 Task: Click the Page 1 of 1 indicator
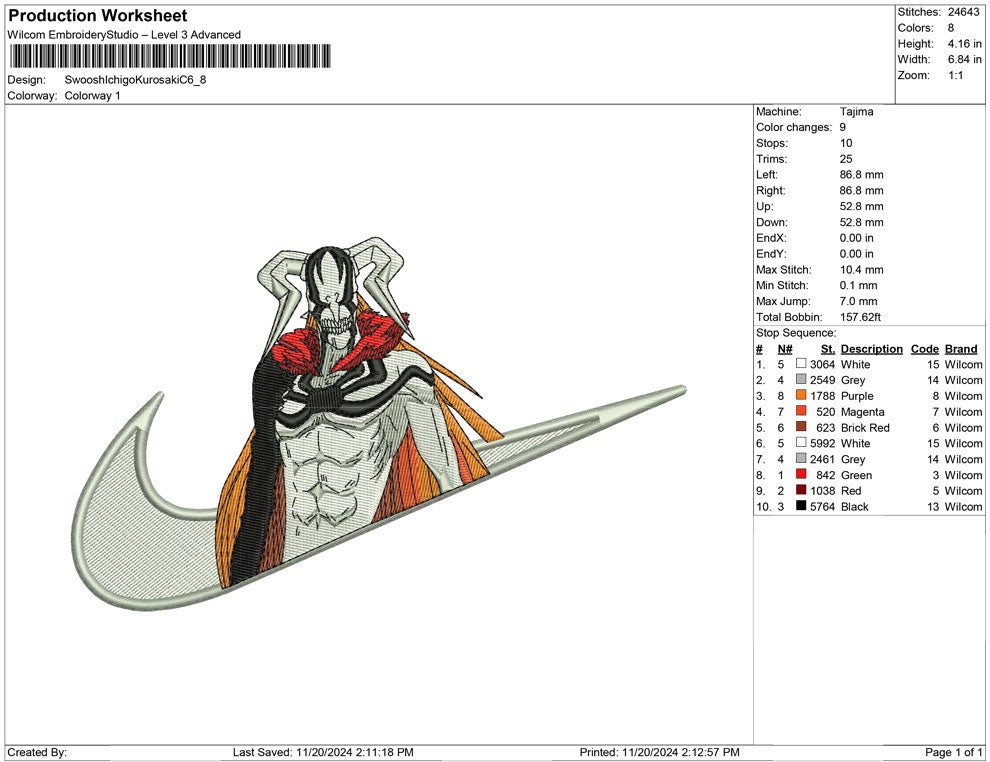(x=954, y=752)
